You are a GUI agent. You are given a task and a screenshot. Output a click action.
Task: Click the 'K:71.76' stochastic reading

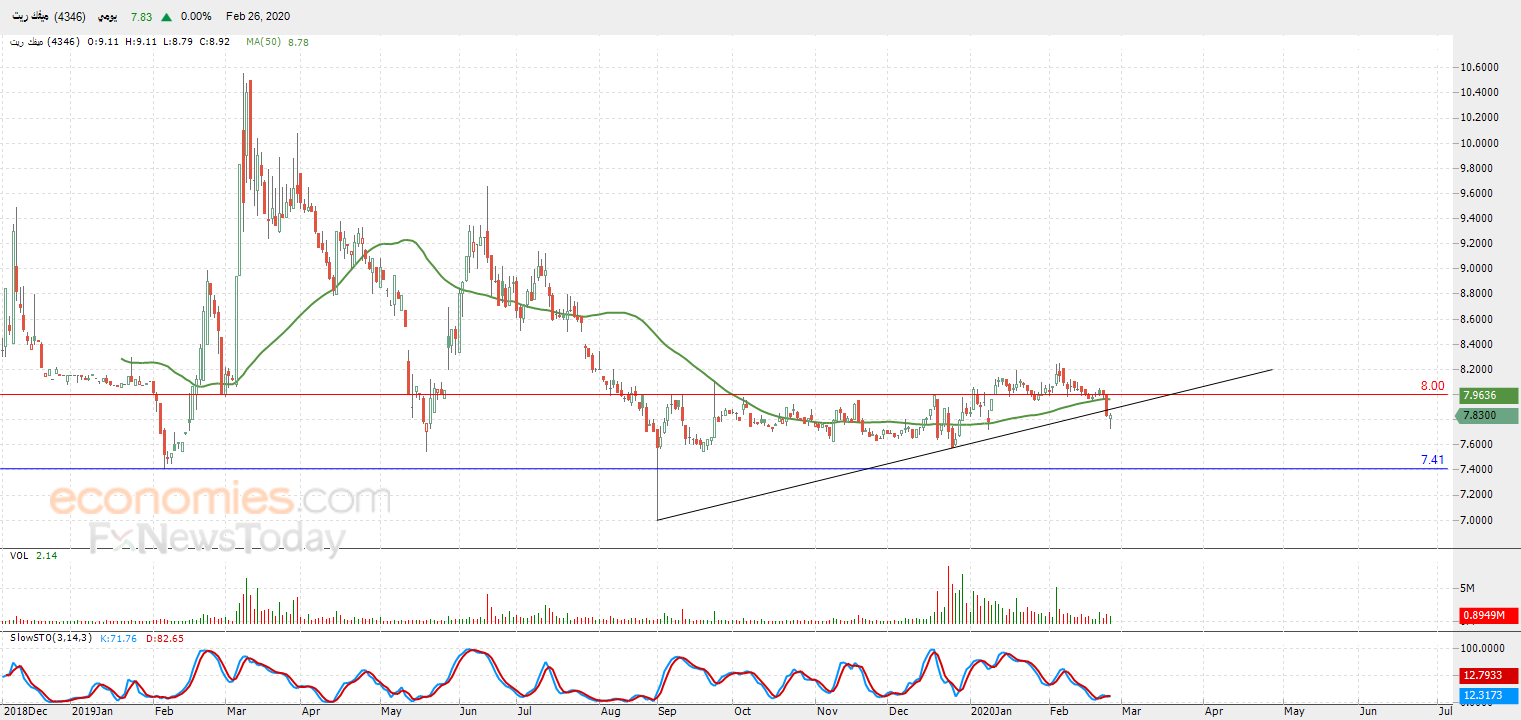point(120,637)
